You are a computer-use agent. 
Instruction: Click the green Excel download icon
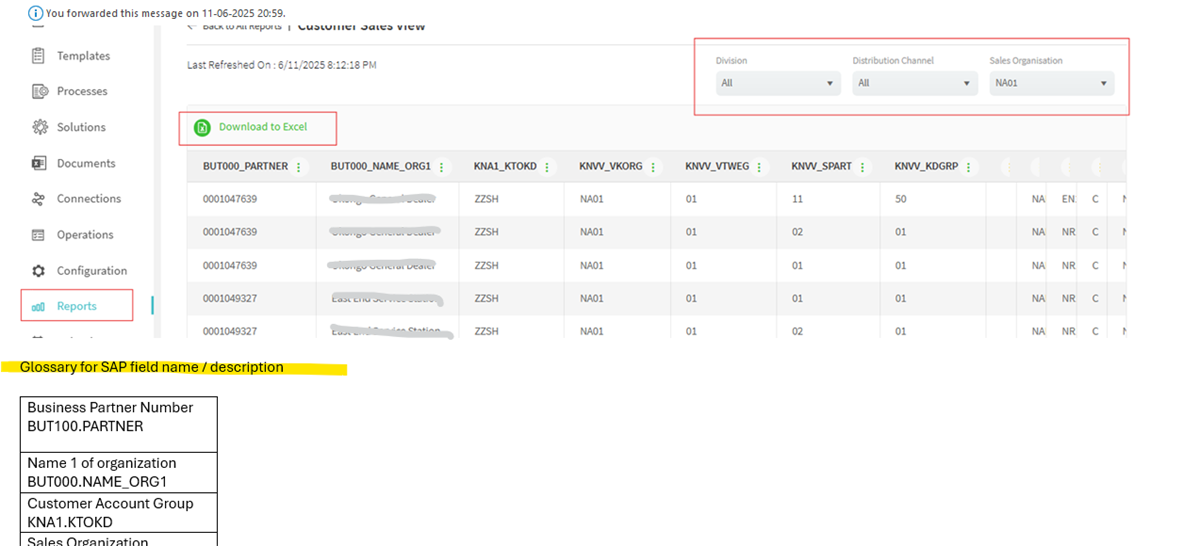(x=203, y=127)
